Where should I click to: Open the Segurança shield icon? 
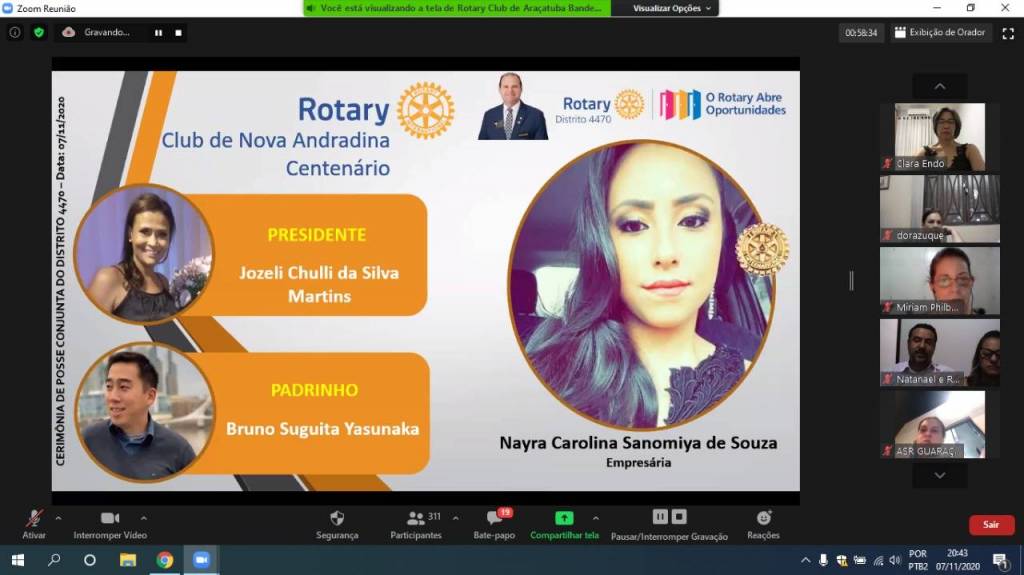[337, 518]
